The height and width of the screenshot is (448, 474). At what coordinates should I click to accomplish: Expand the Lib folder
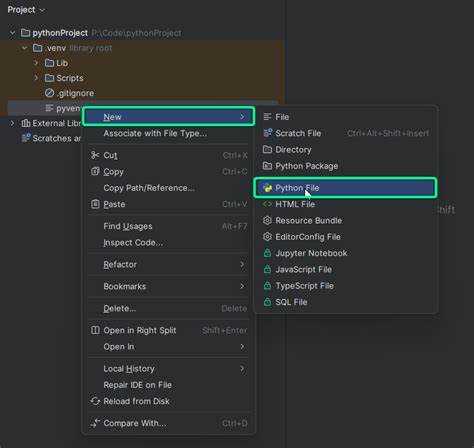click(36, 63)
